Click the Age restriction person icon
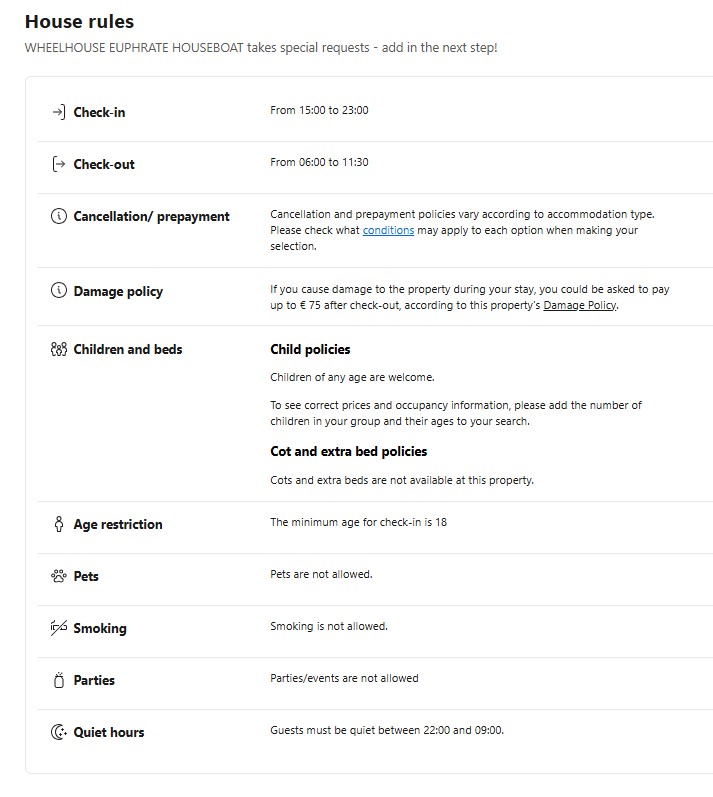713x797 pixels. [x=58, y=524]
